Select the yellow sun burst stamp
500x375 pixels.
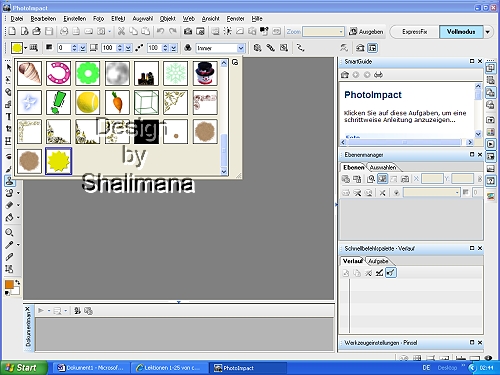tap(58, 161)
